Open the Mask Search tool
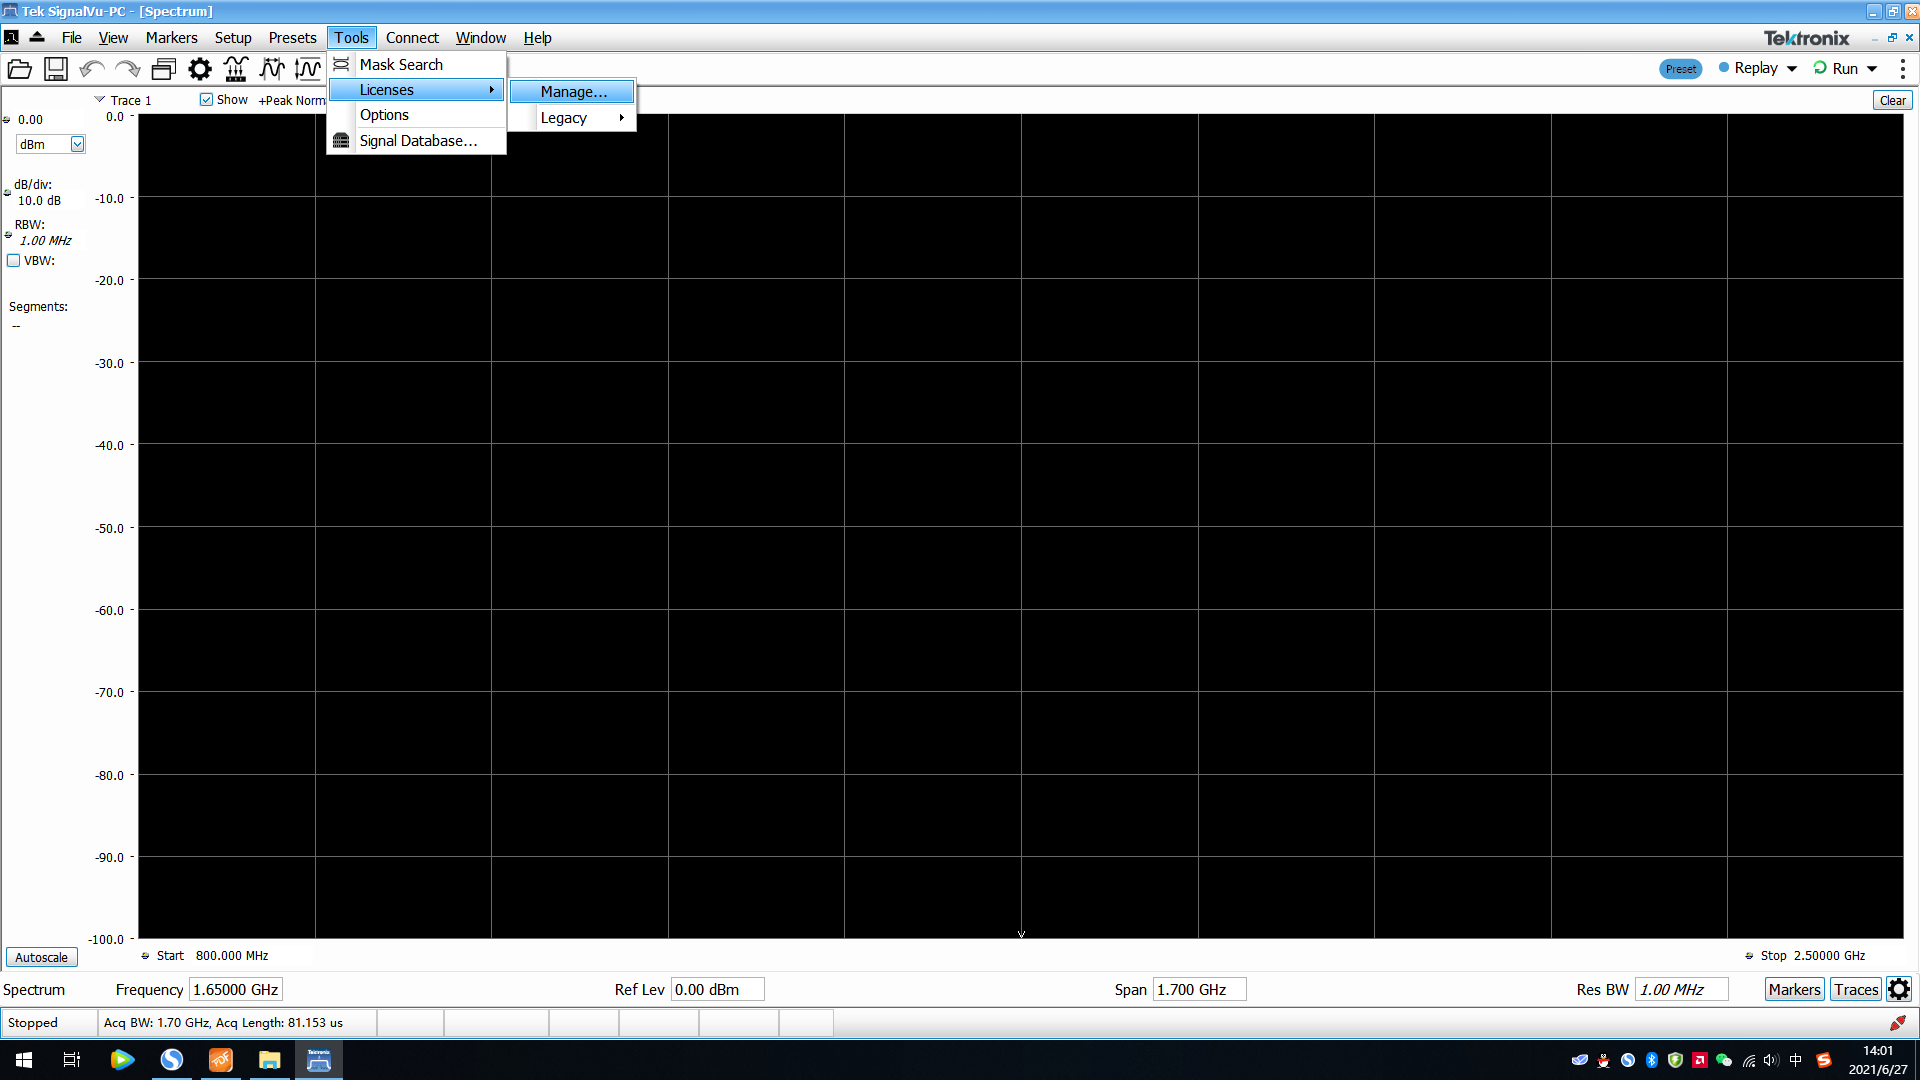This screenshot has width=1920, height=1080. pos(400,63)
